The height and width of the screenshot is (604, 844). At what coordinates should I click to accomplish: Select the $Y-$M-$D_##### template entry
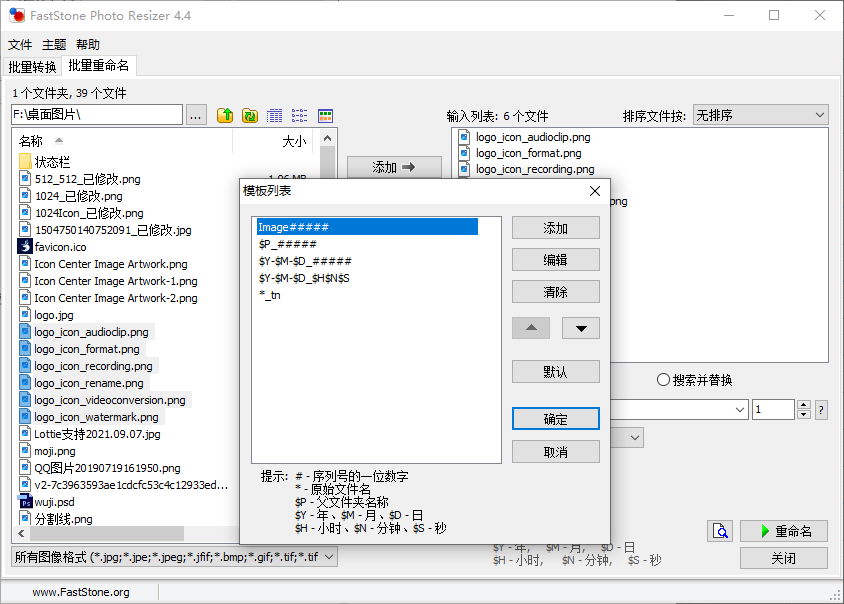(305, 261)
